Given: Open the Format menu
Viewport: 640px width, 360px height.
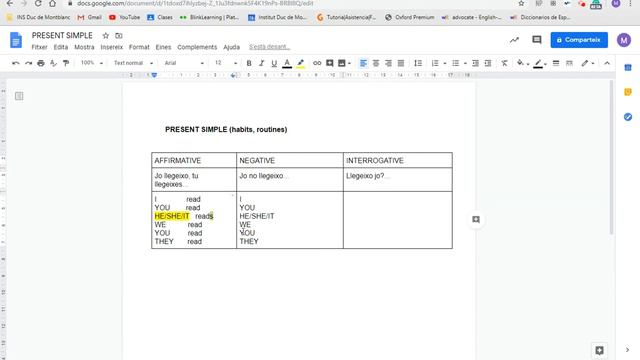Looking at the screenshot, I should pyautogui.click(x=139, y=47).
